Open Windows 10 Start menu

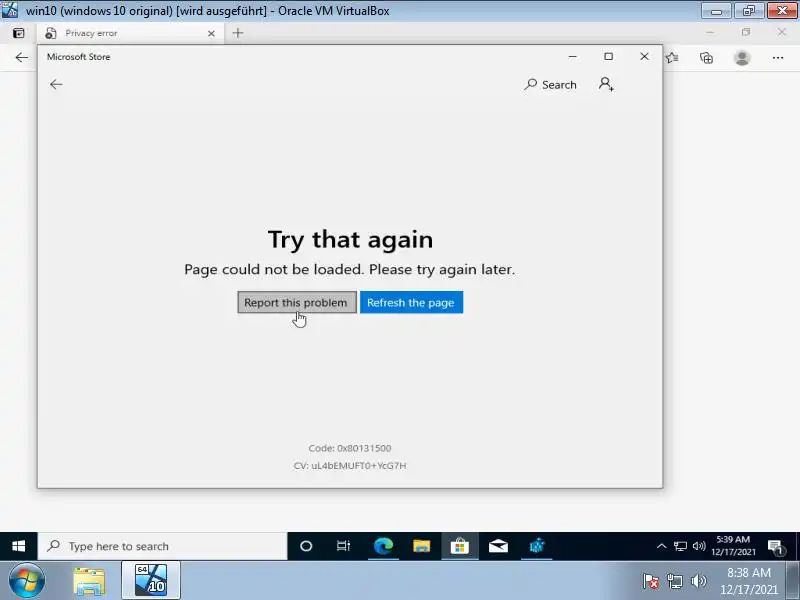[x=18, y=546]
